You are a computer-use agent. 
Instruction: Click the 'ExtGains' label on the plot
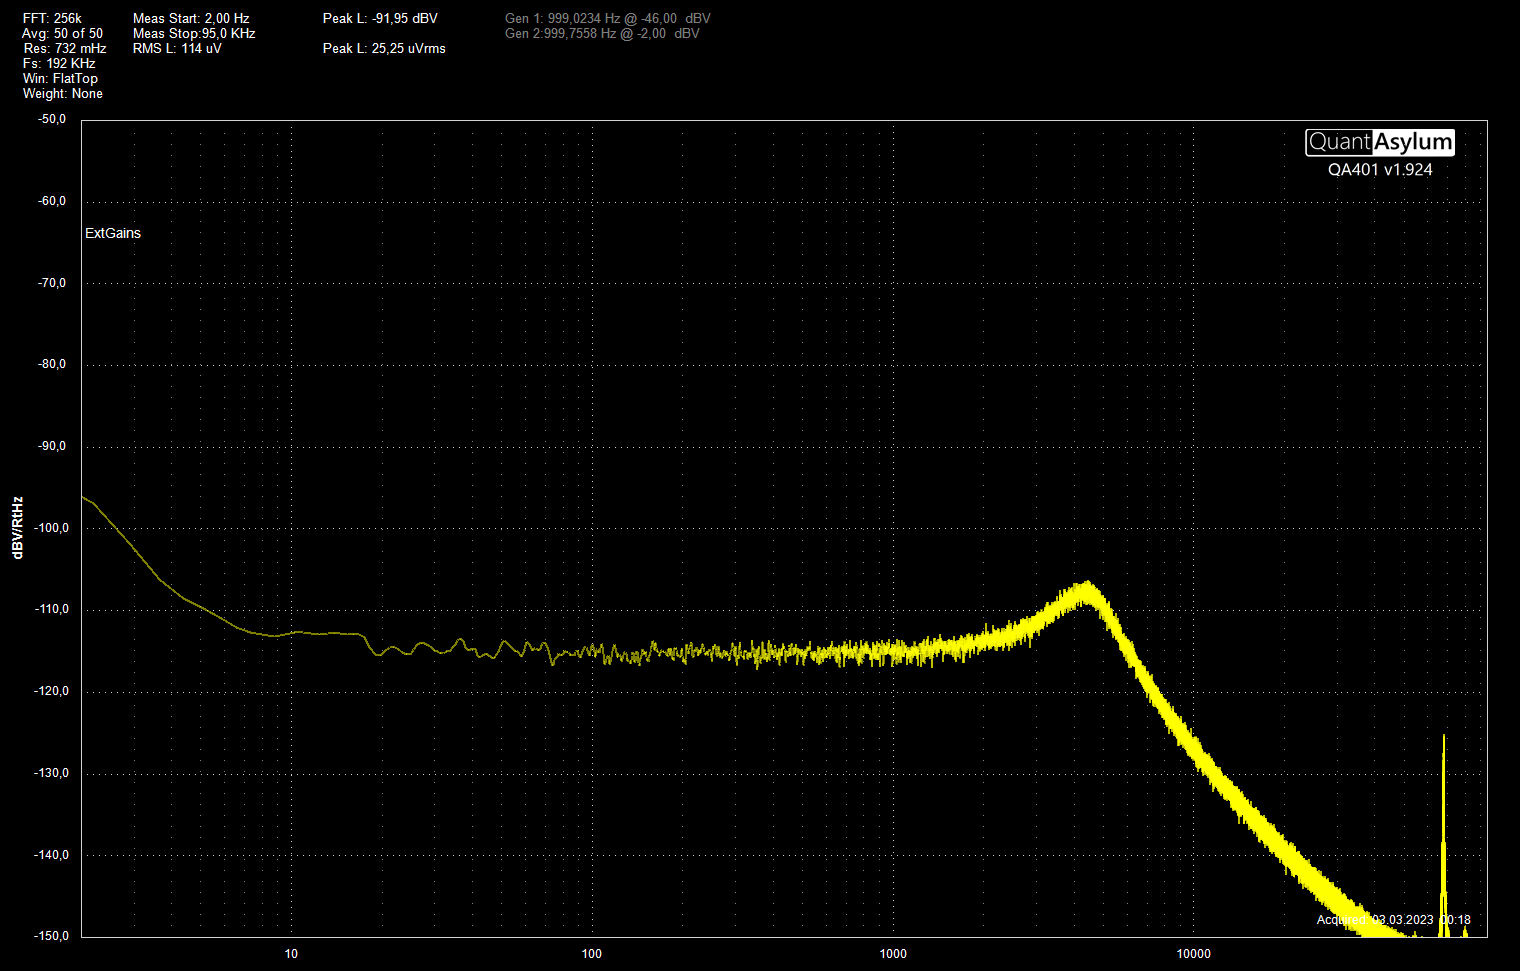(113, 233)
